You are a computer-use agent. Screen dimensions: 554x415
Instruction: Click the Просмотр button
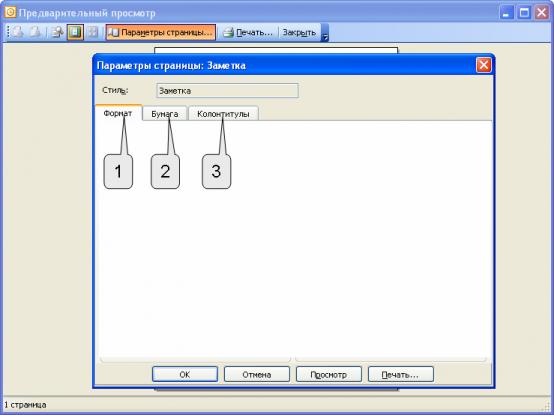[329, 374]
